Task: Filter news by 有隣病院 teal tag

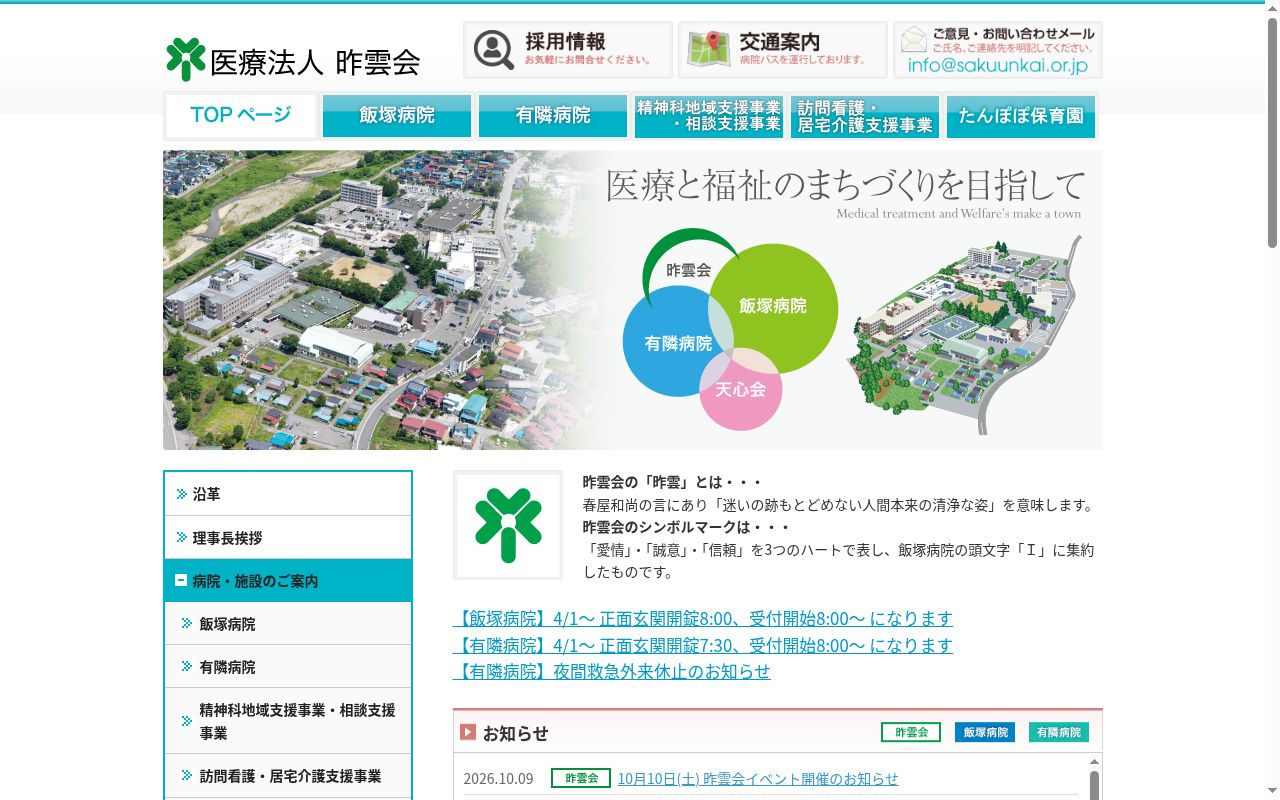Action: pos(1059,732)
